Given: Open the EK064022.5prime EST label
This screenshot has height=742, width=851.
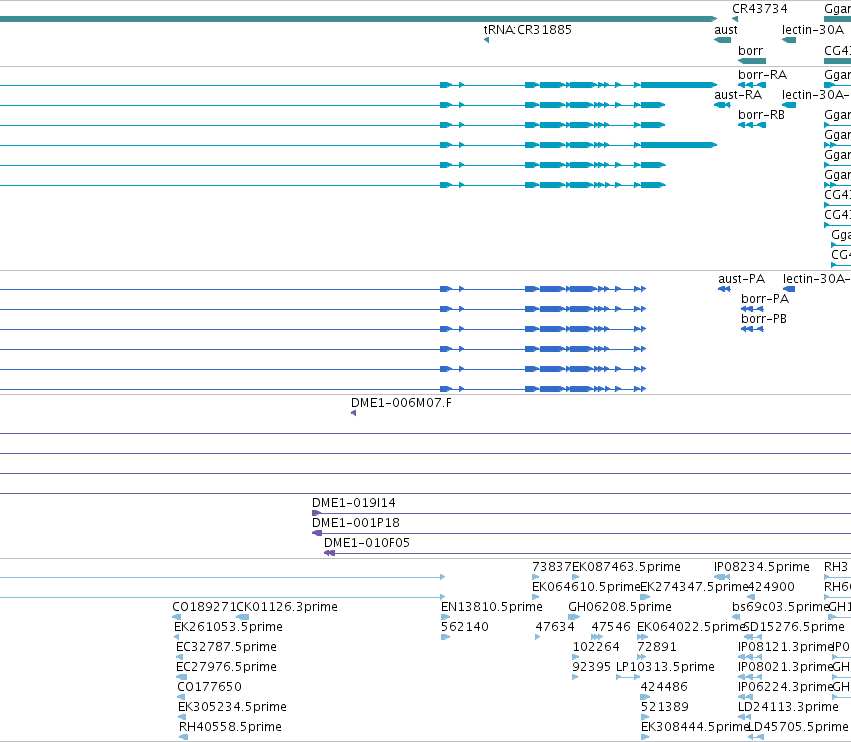Looking at the screenshot, I should [x=690, y=627].
